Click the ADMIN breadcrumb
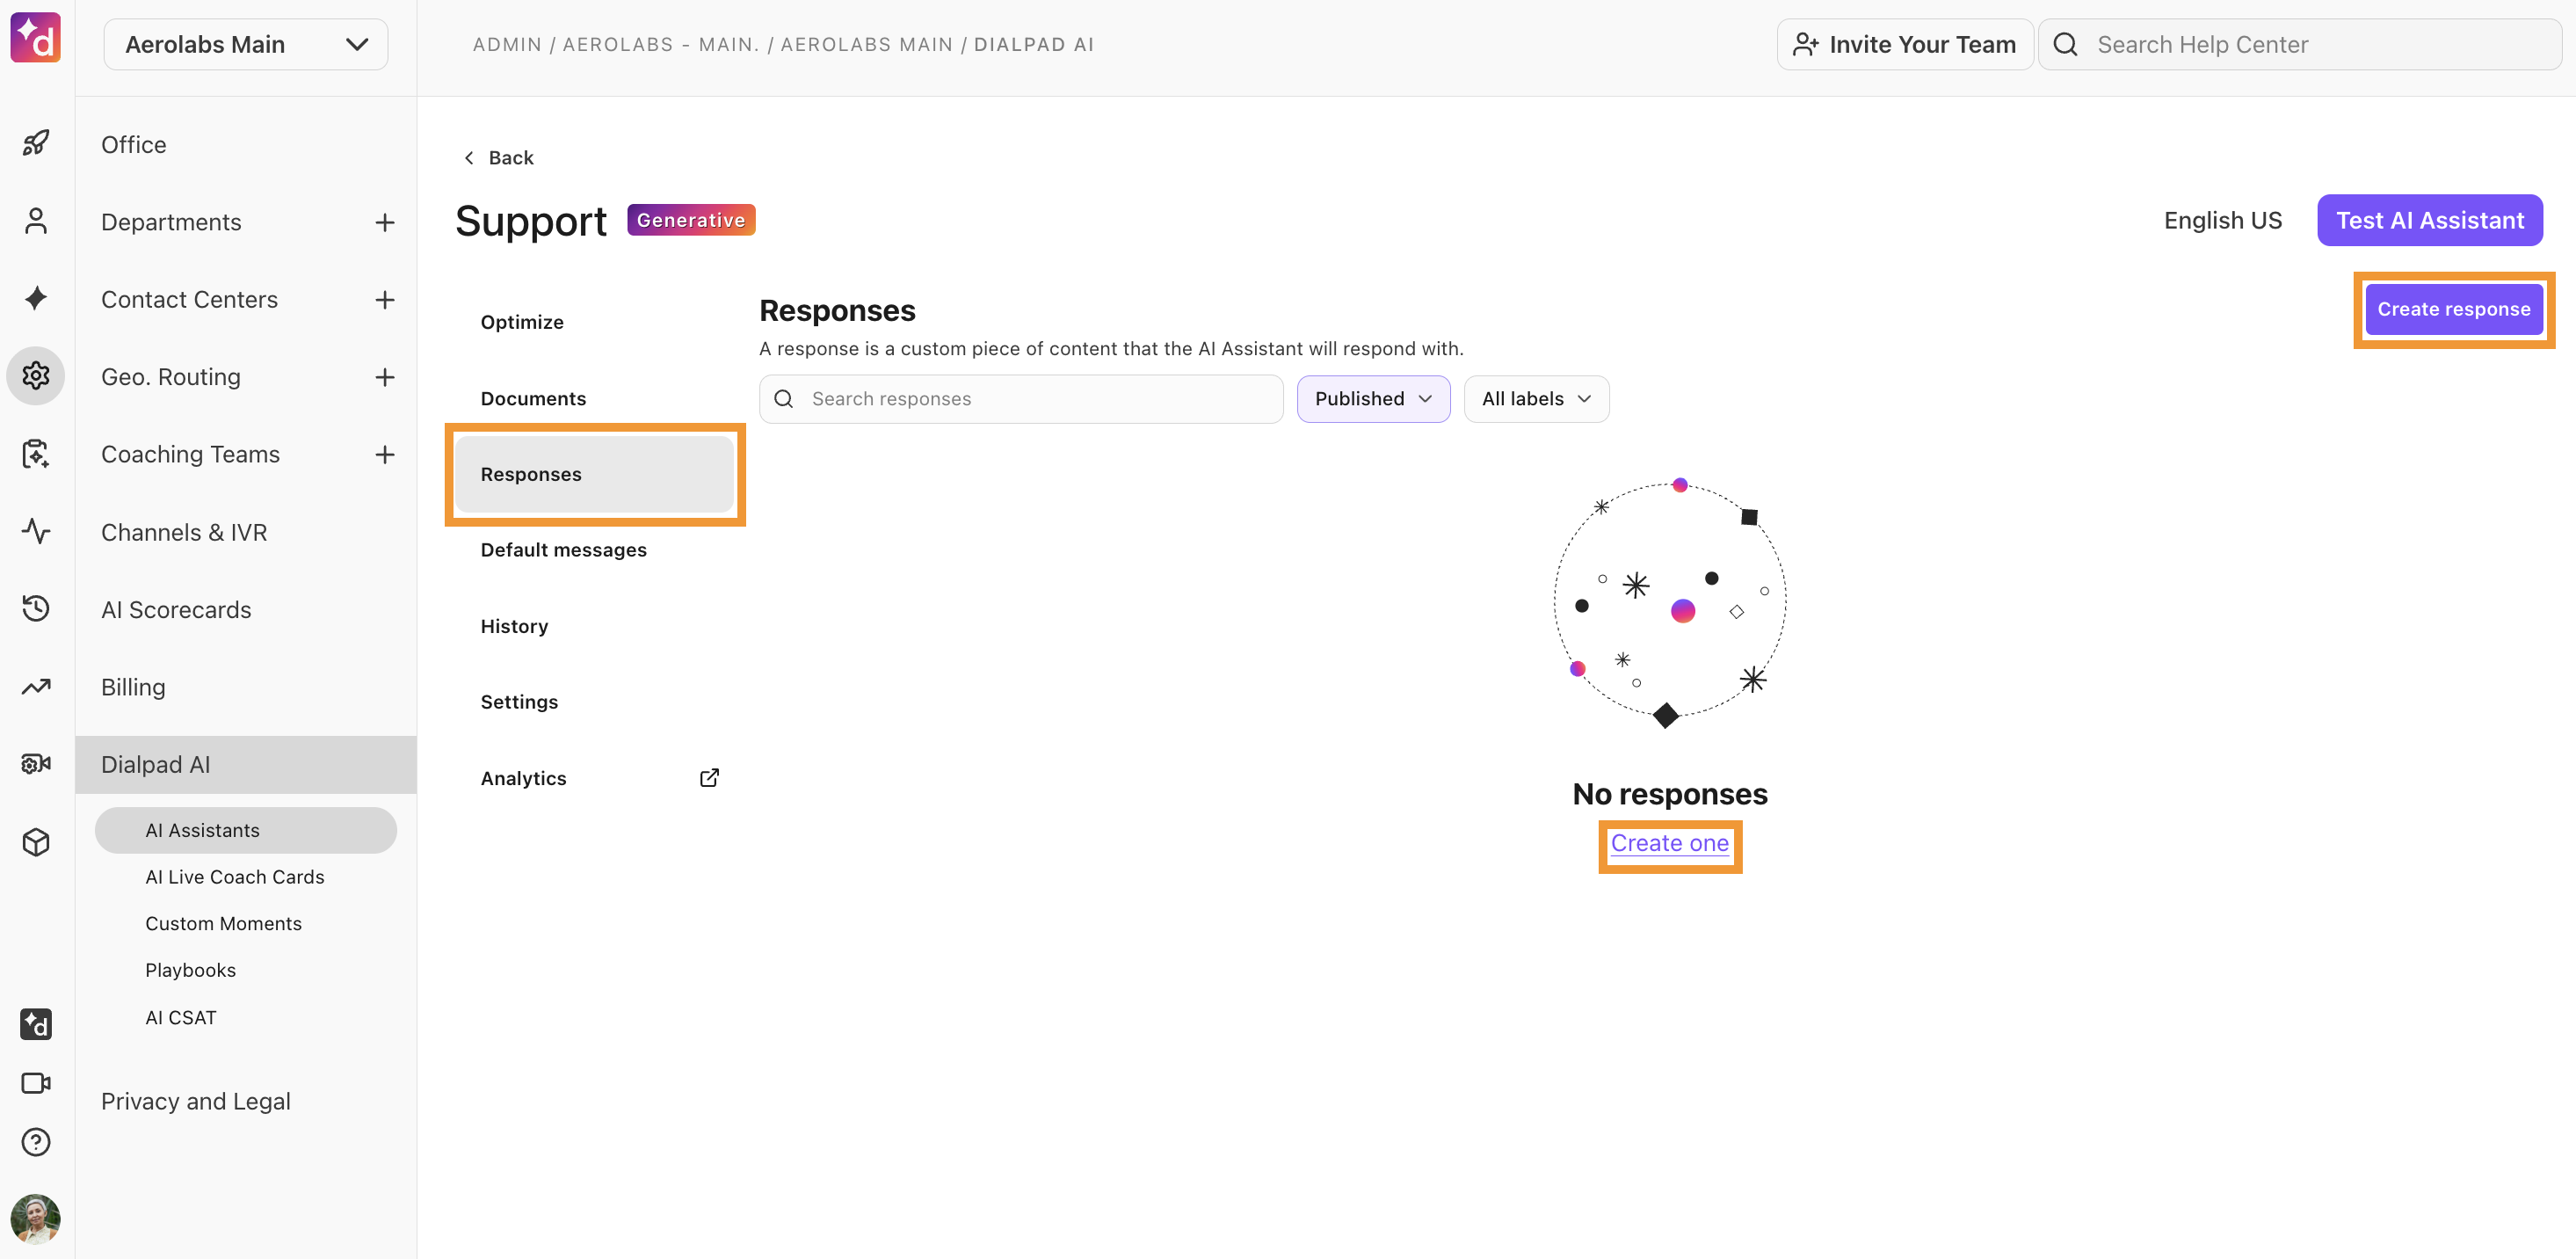 (507, 44)
